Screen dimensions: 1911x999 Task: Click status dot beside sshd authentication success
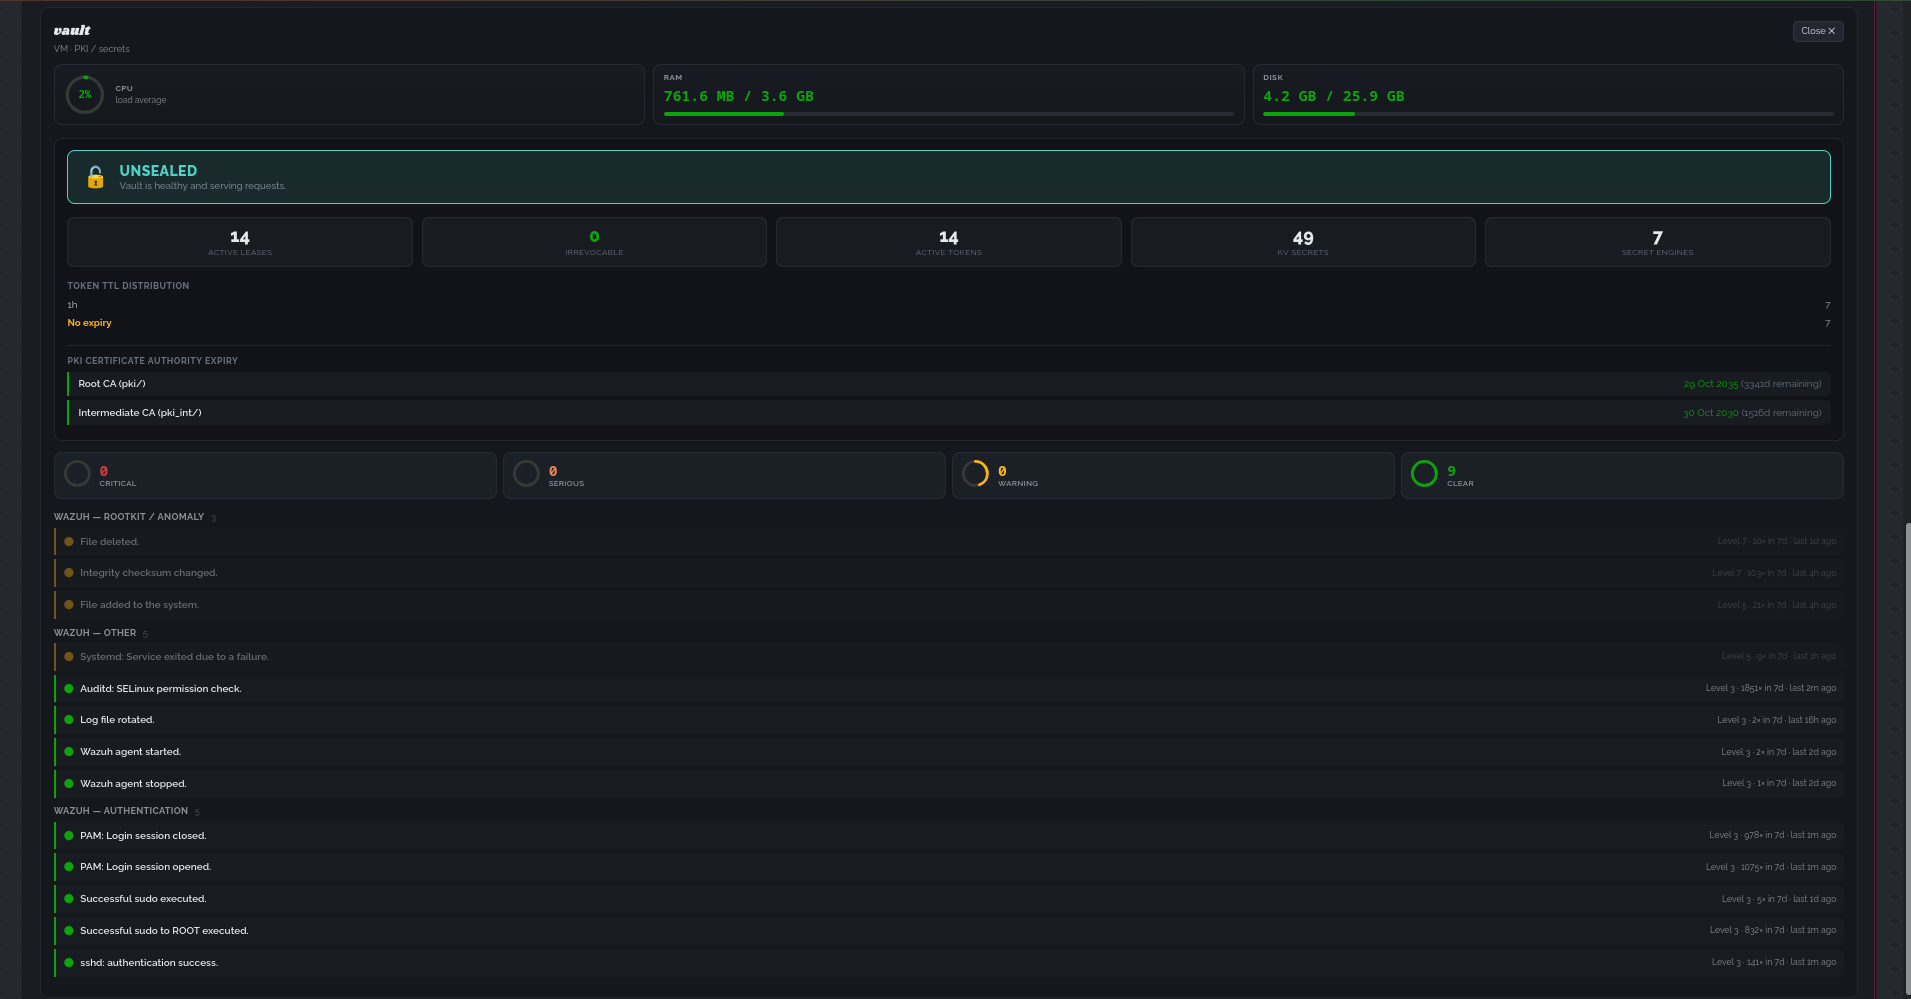69,963
